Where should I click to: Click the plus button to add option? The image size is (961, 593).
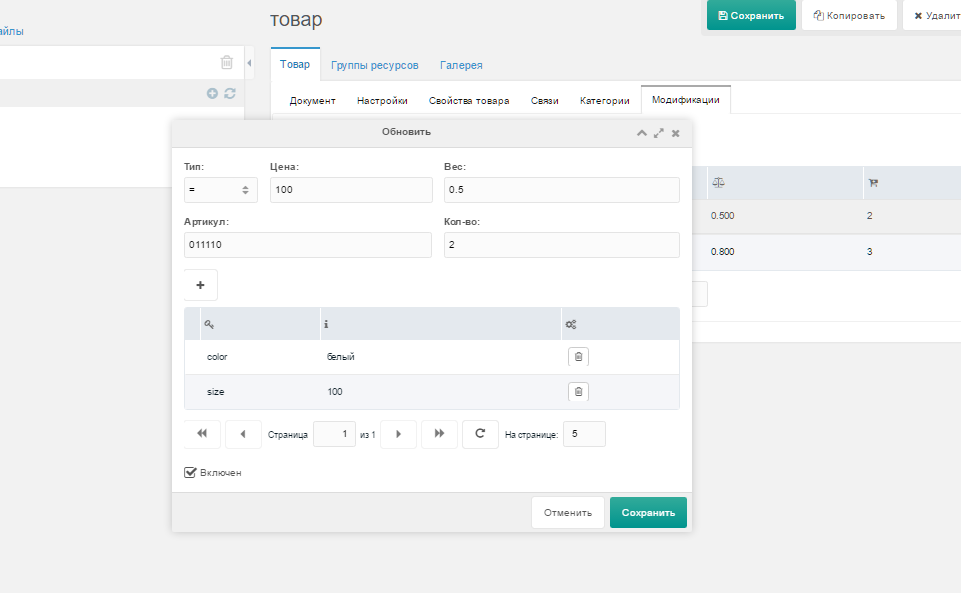click(200, 285)
